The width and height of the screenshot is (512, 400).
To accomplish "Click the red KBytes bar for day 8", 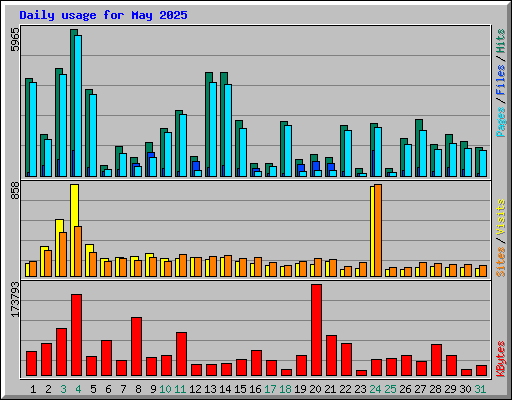I will pos(136,346).
